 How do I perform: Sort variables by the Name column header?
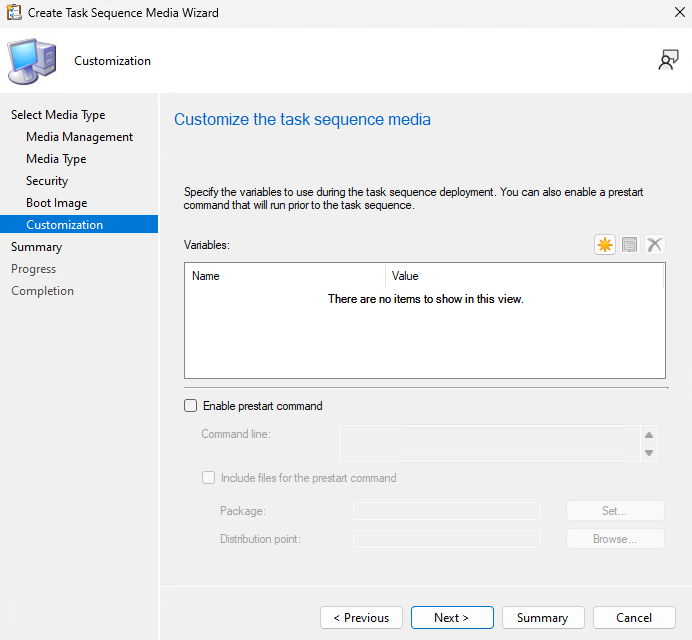(285, 276)
